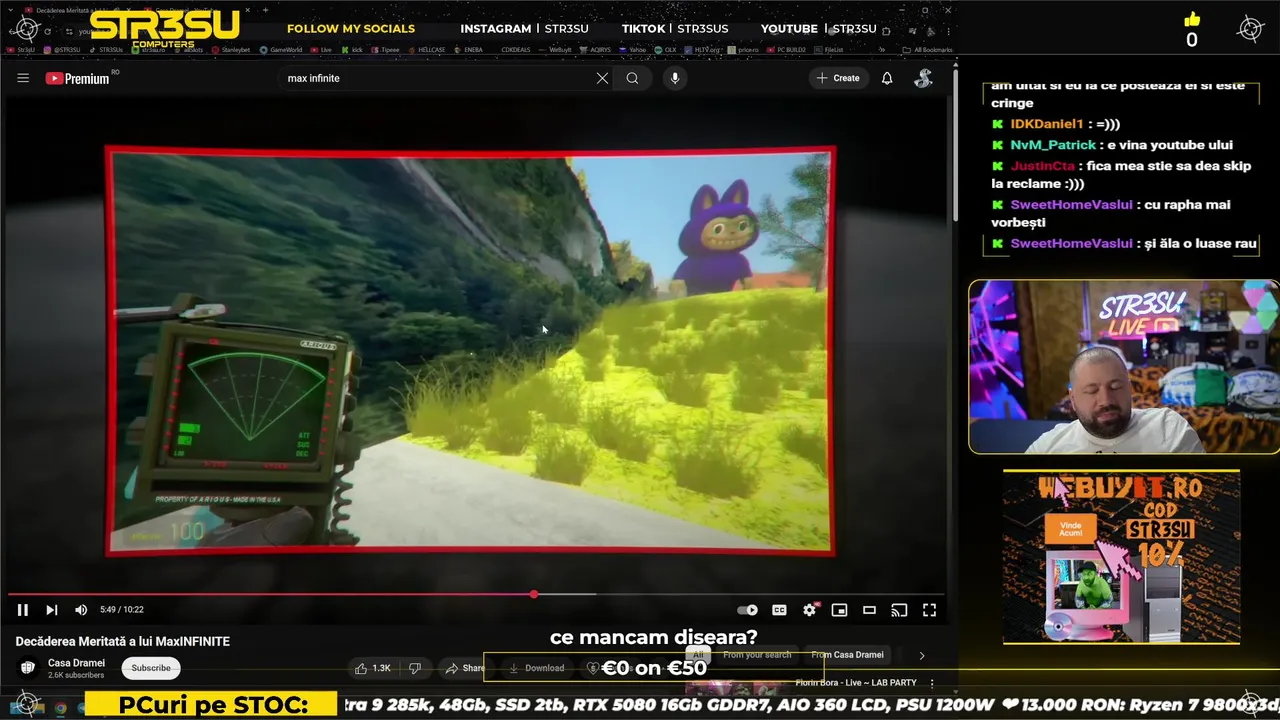Switch to miniplayer mode
The height and width of the screenshot is (720, 1280).
[839, 610]
